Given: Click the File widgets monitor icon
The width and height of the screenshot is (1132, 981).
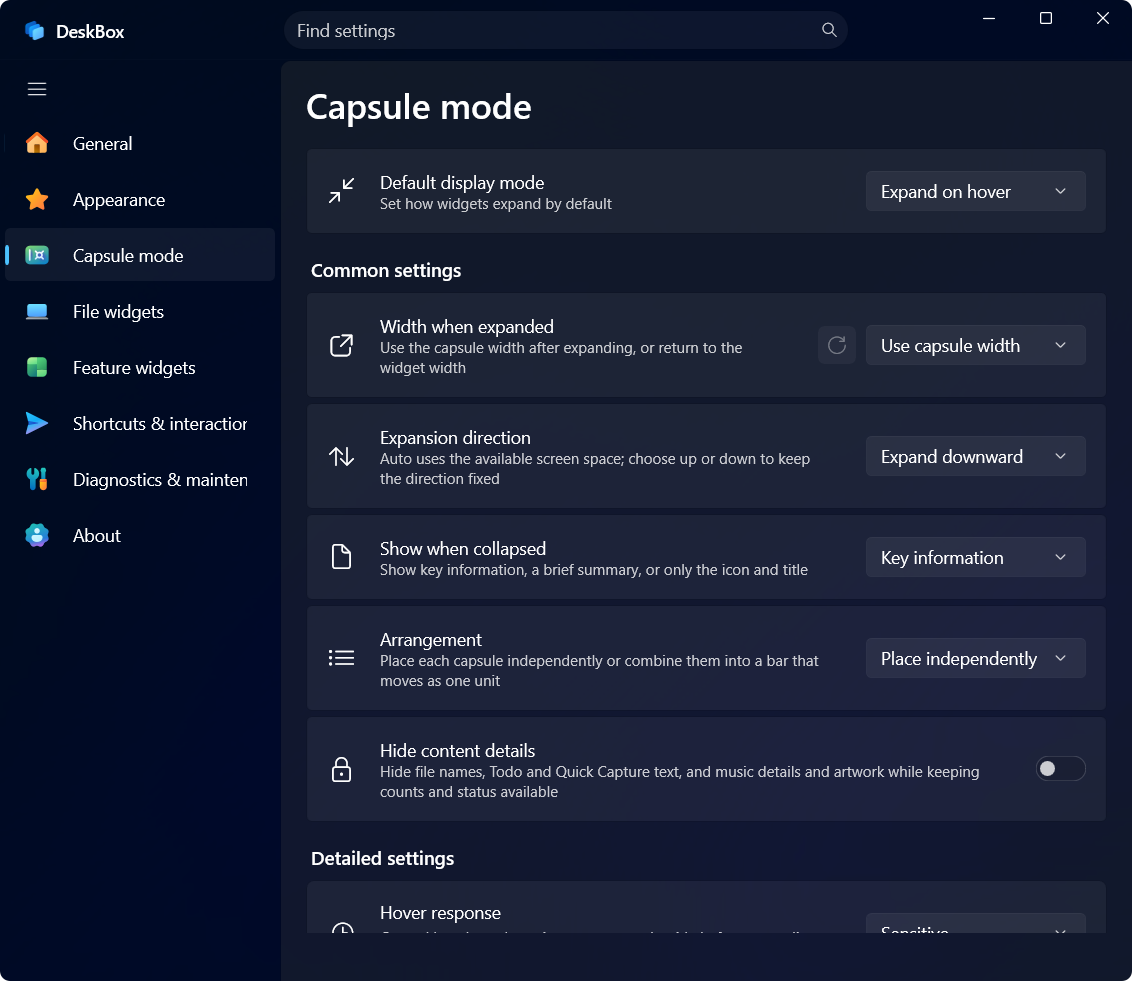Looking at the screenshot, I should (x=37, y=311).
